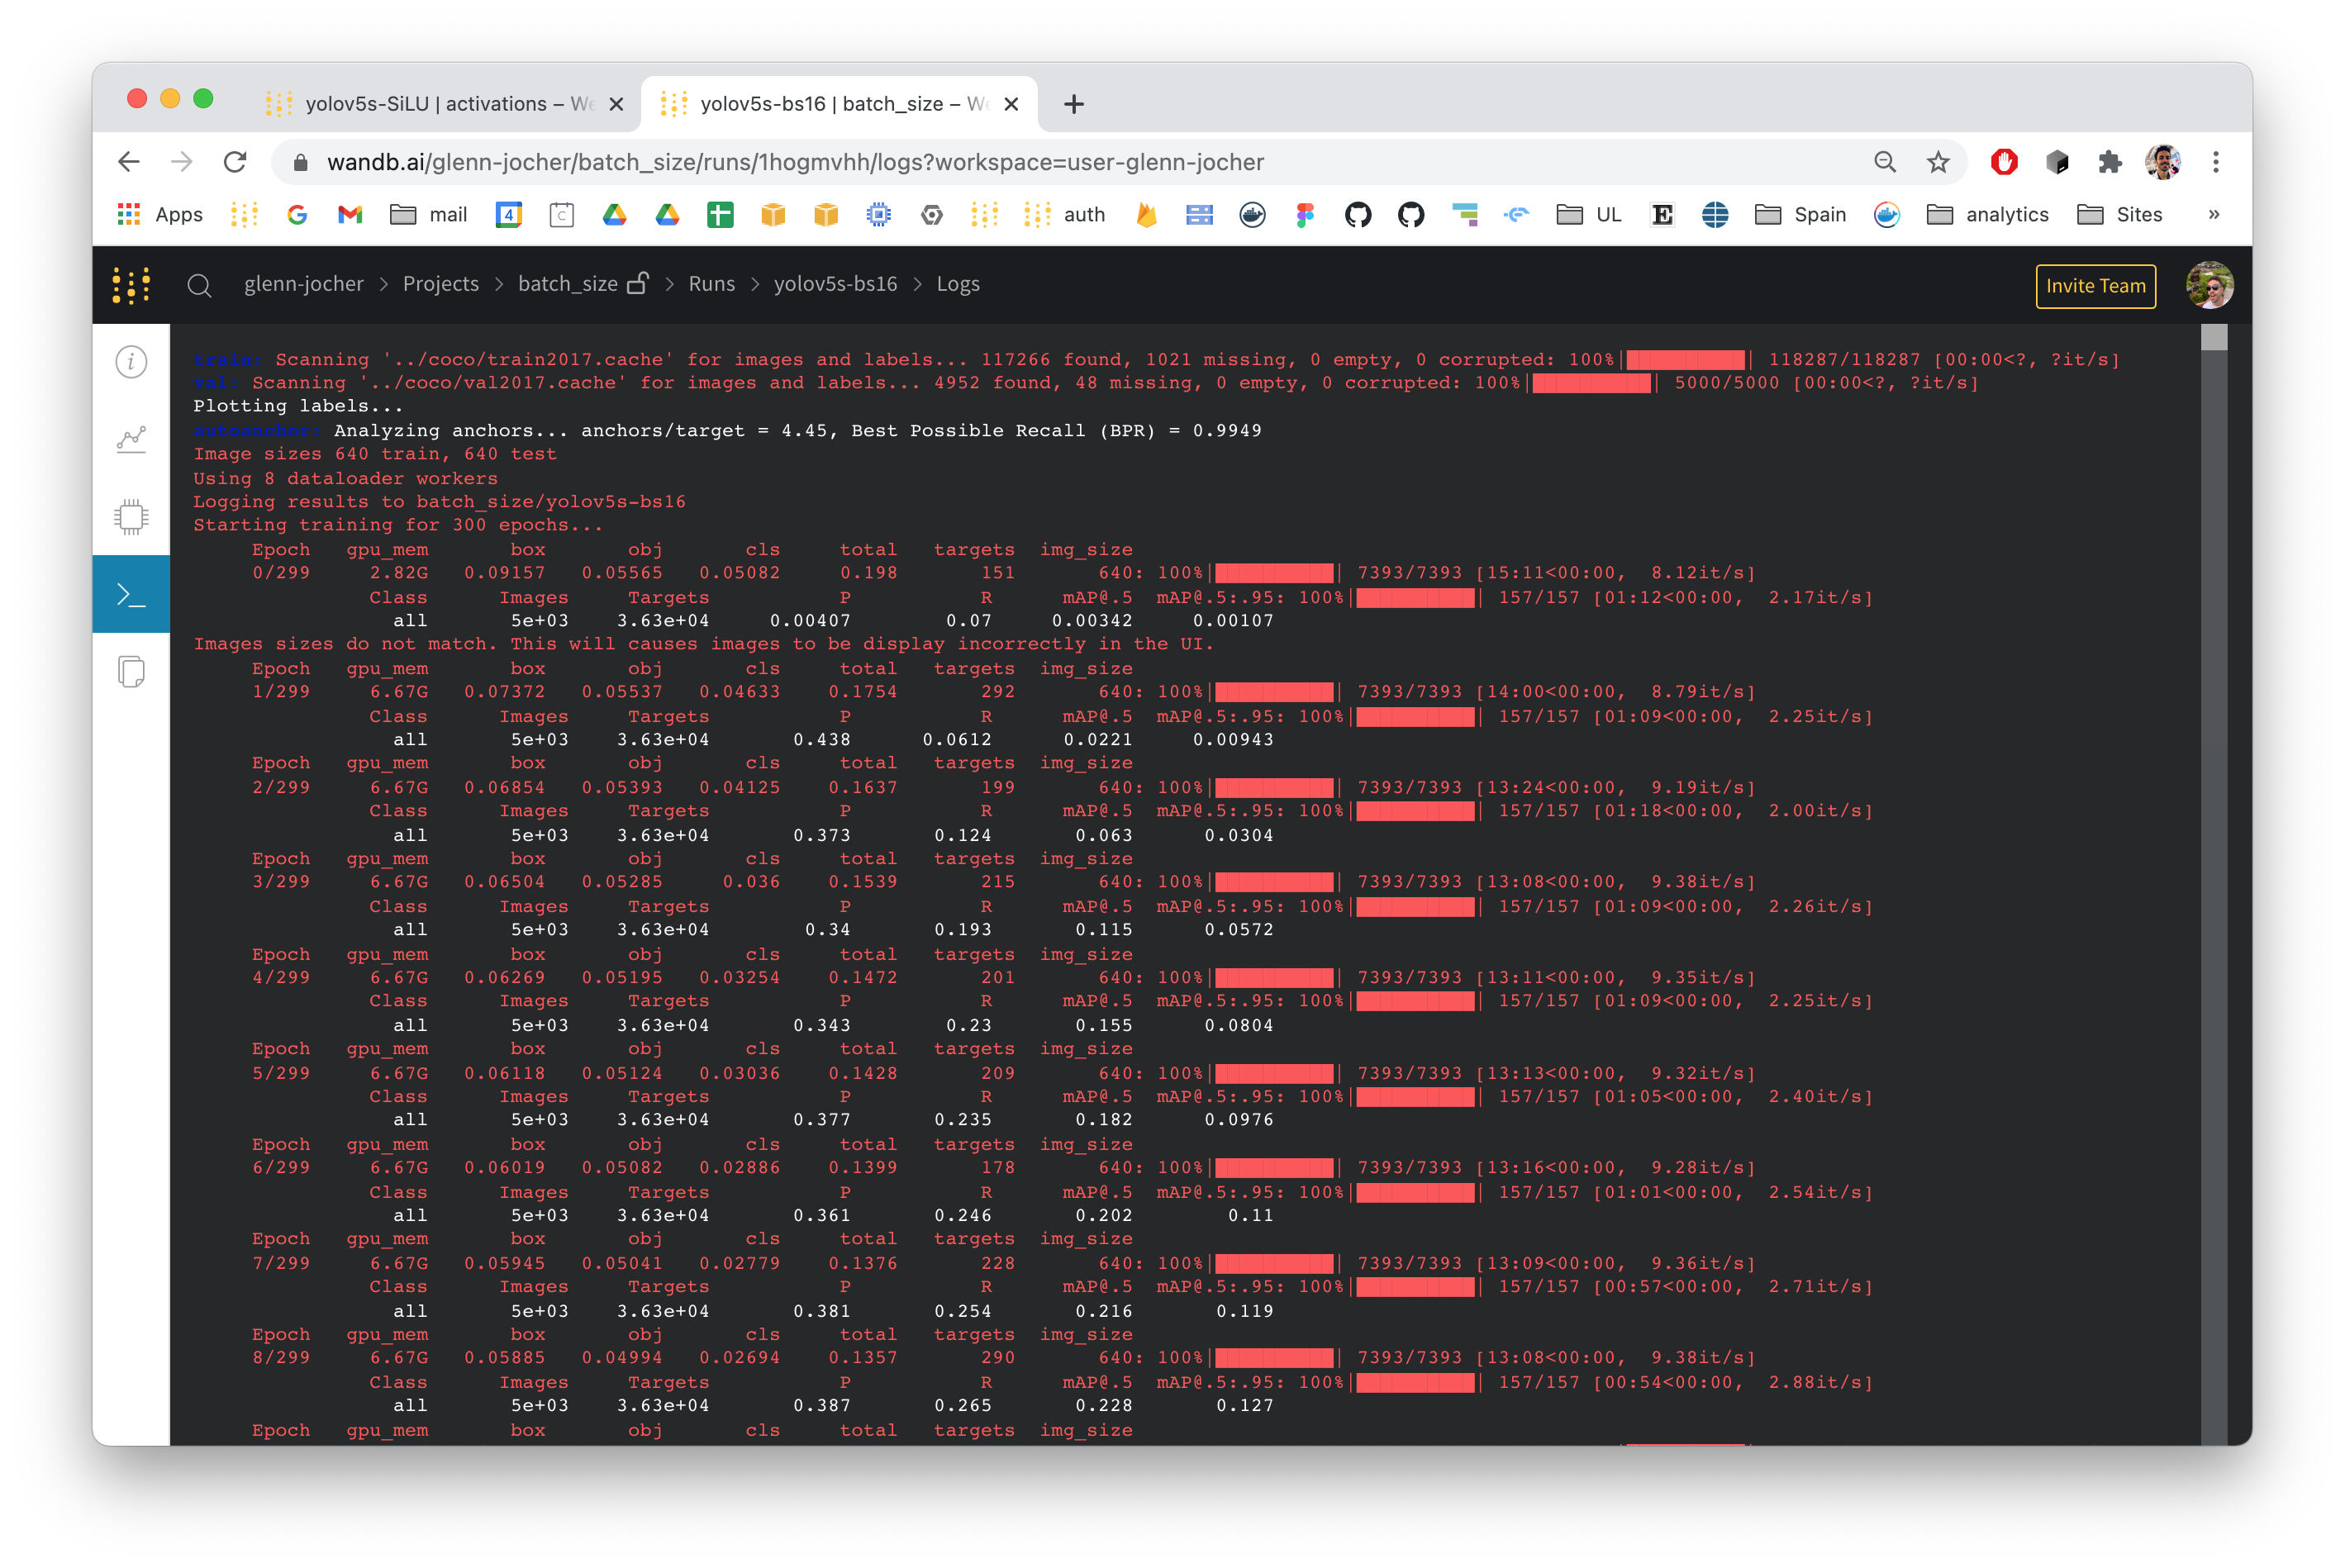Open a new browser tab
The image size is (2345, 1568).
[x=1074, y=104]
